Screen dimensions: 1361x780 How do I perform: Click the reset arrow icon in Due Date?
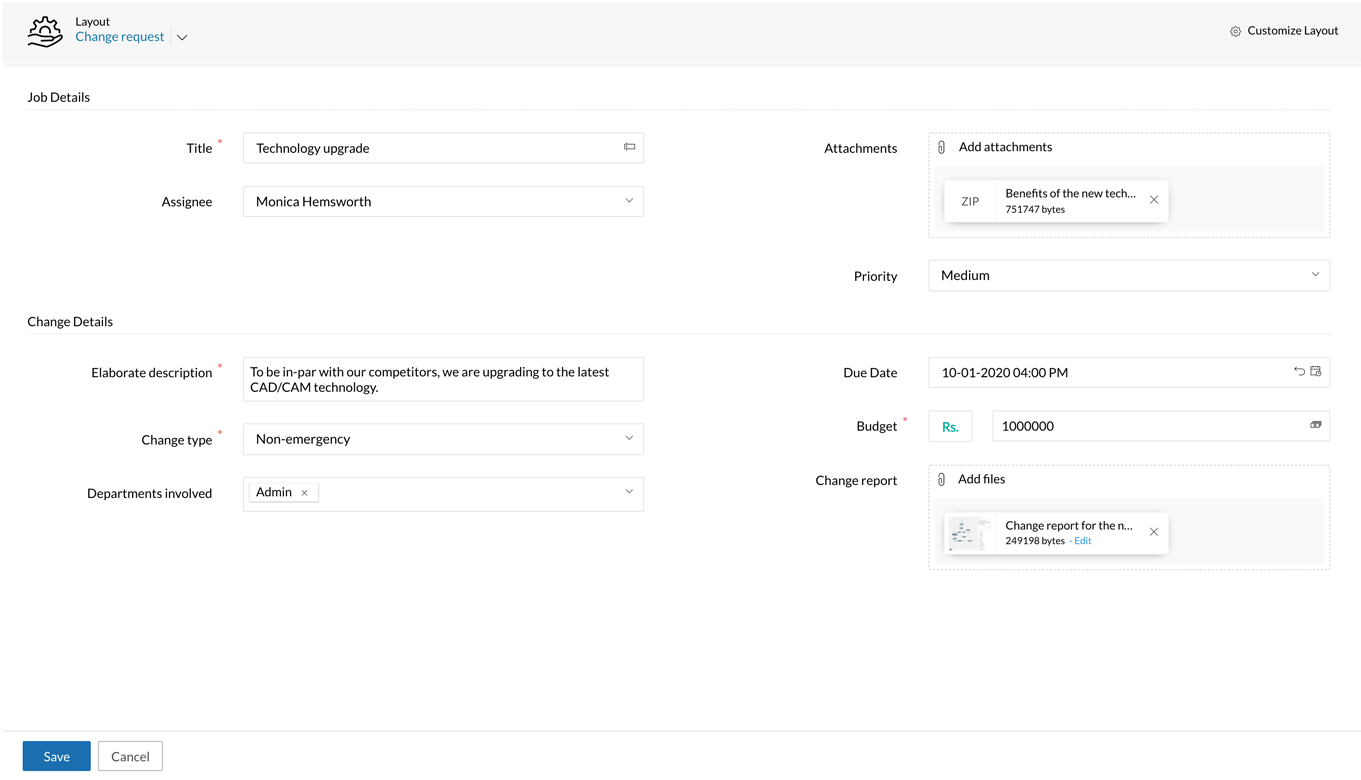coord(1299,371)
